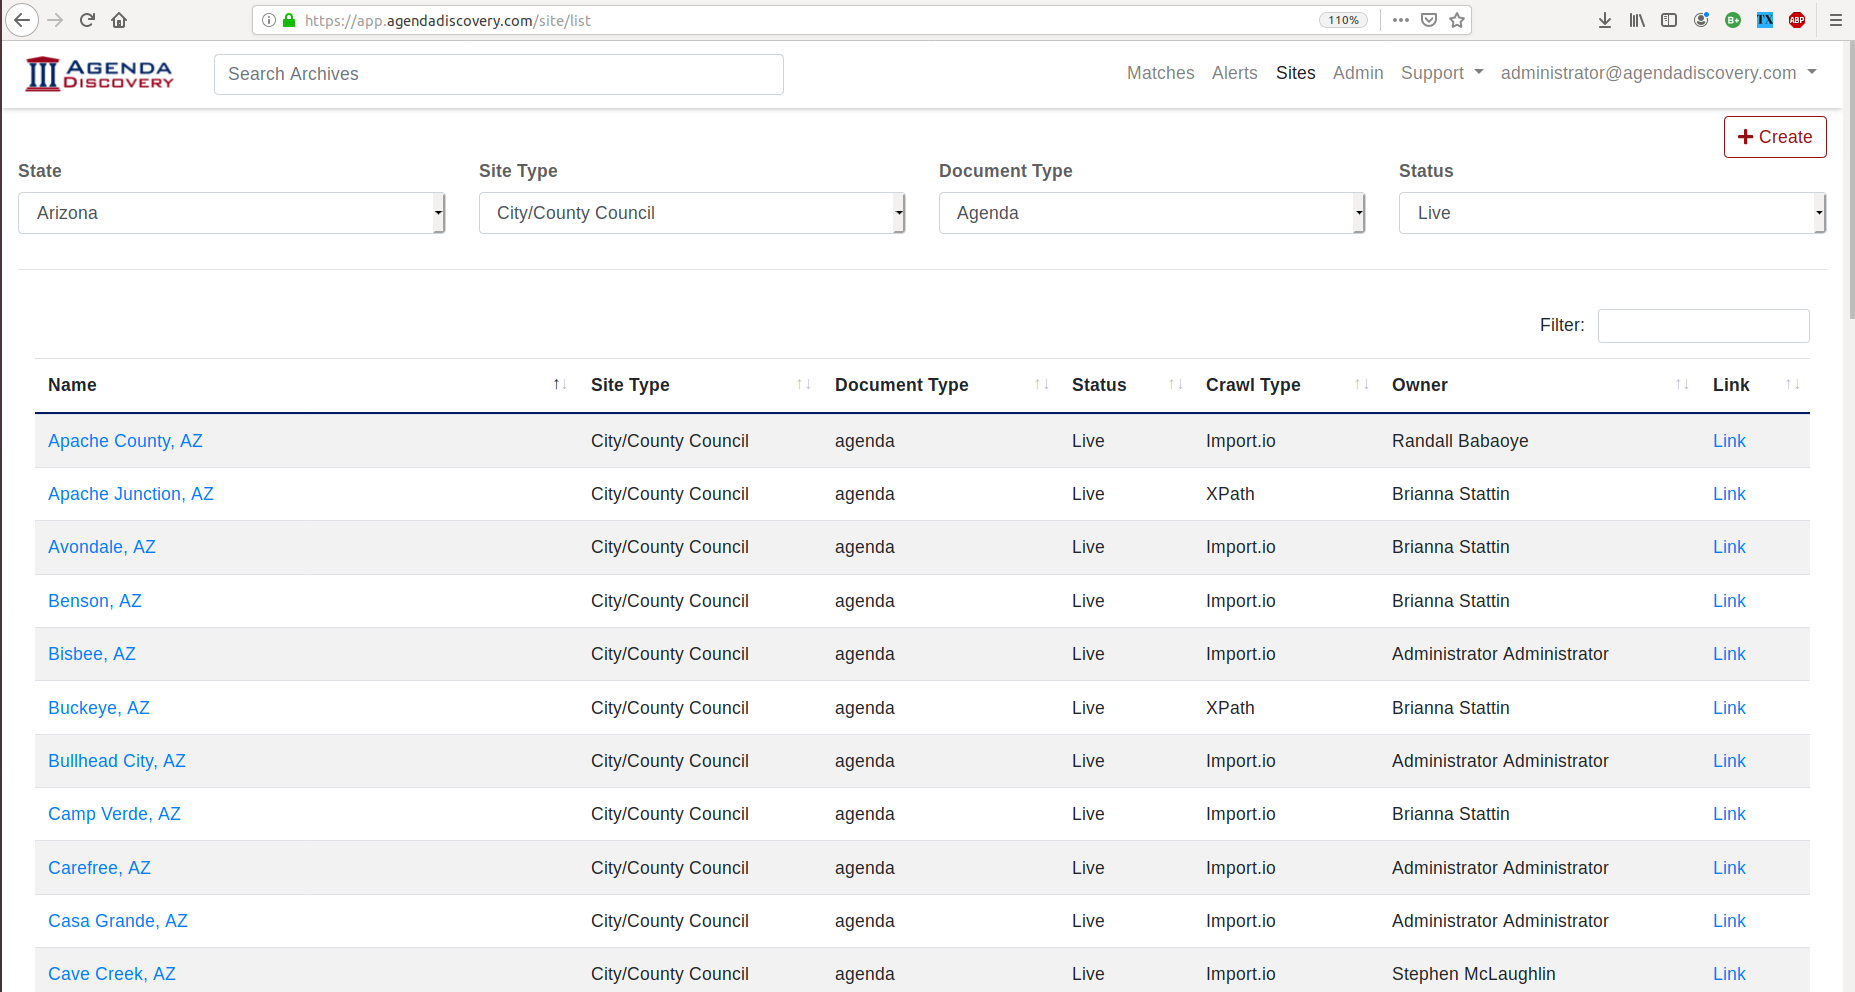This screenshot has height=992, width=1855.
Task: Sort by Link column arrows
Action: 1792,385
